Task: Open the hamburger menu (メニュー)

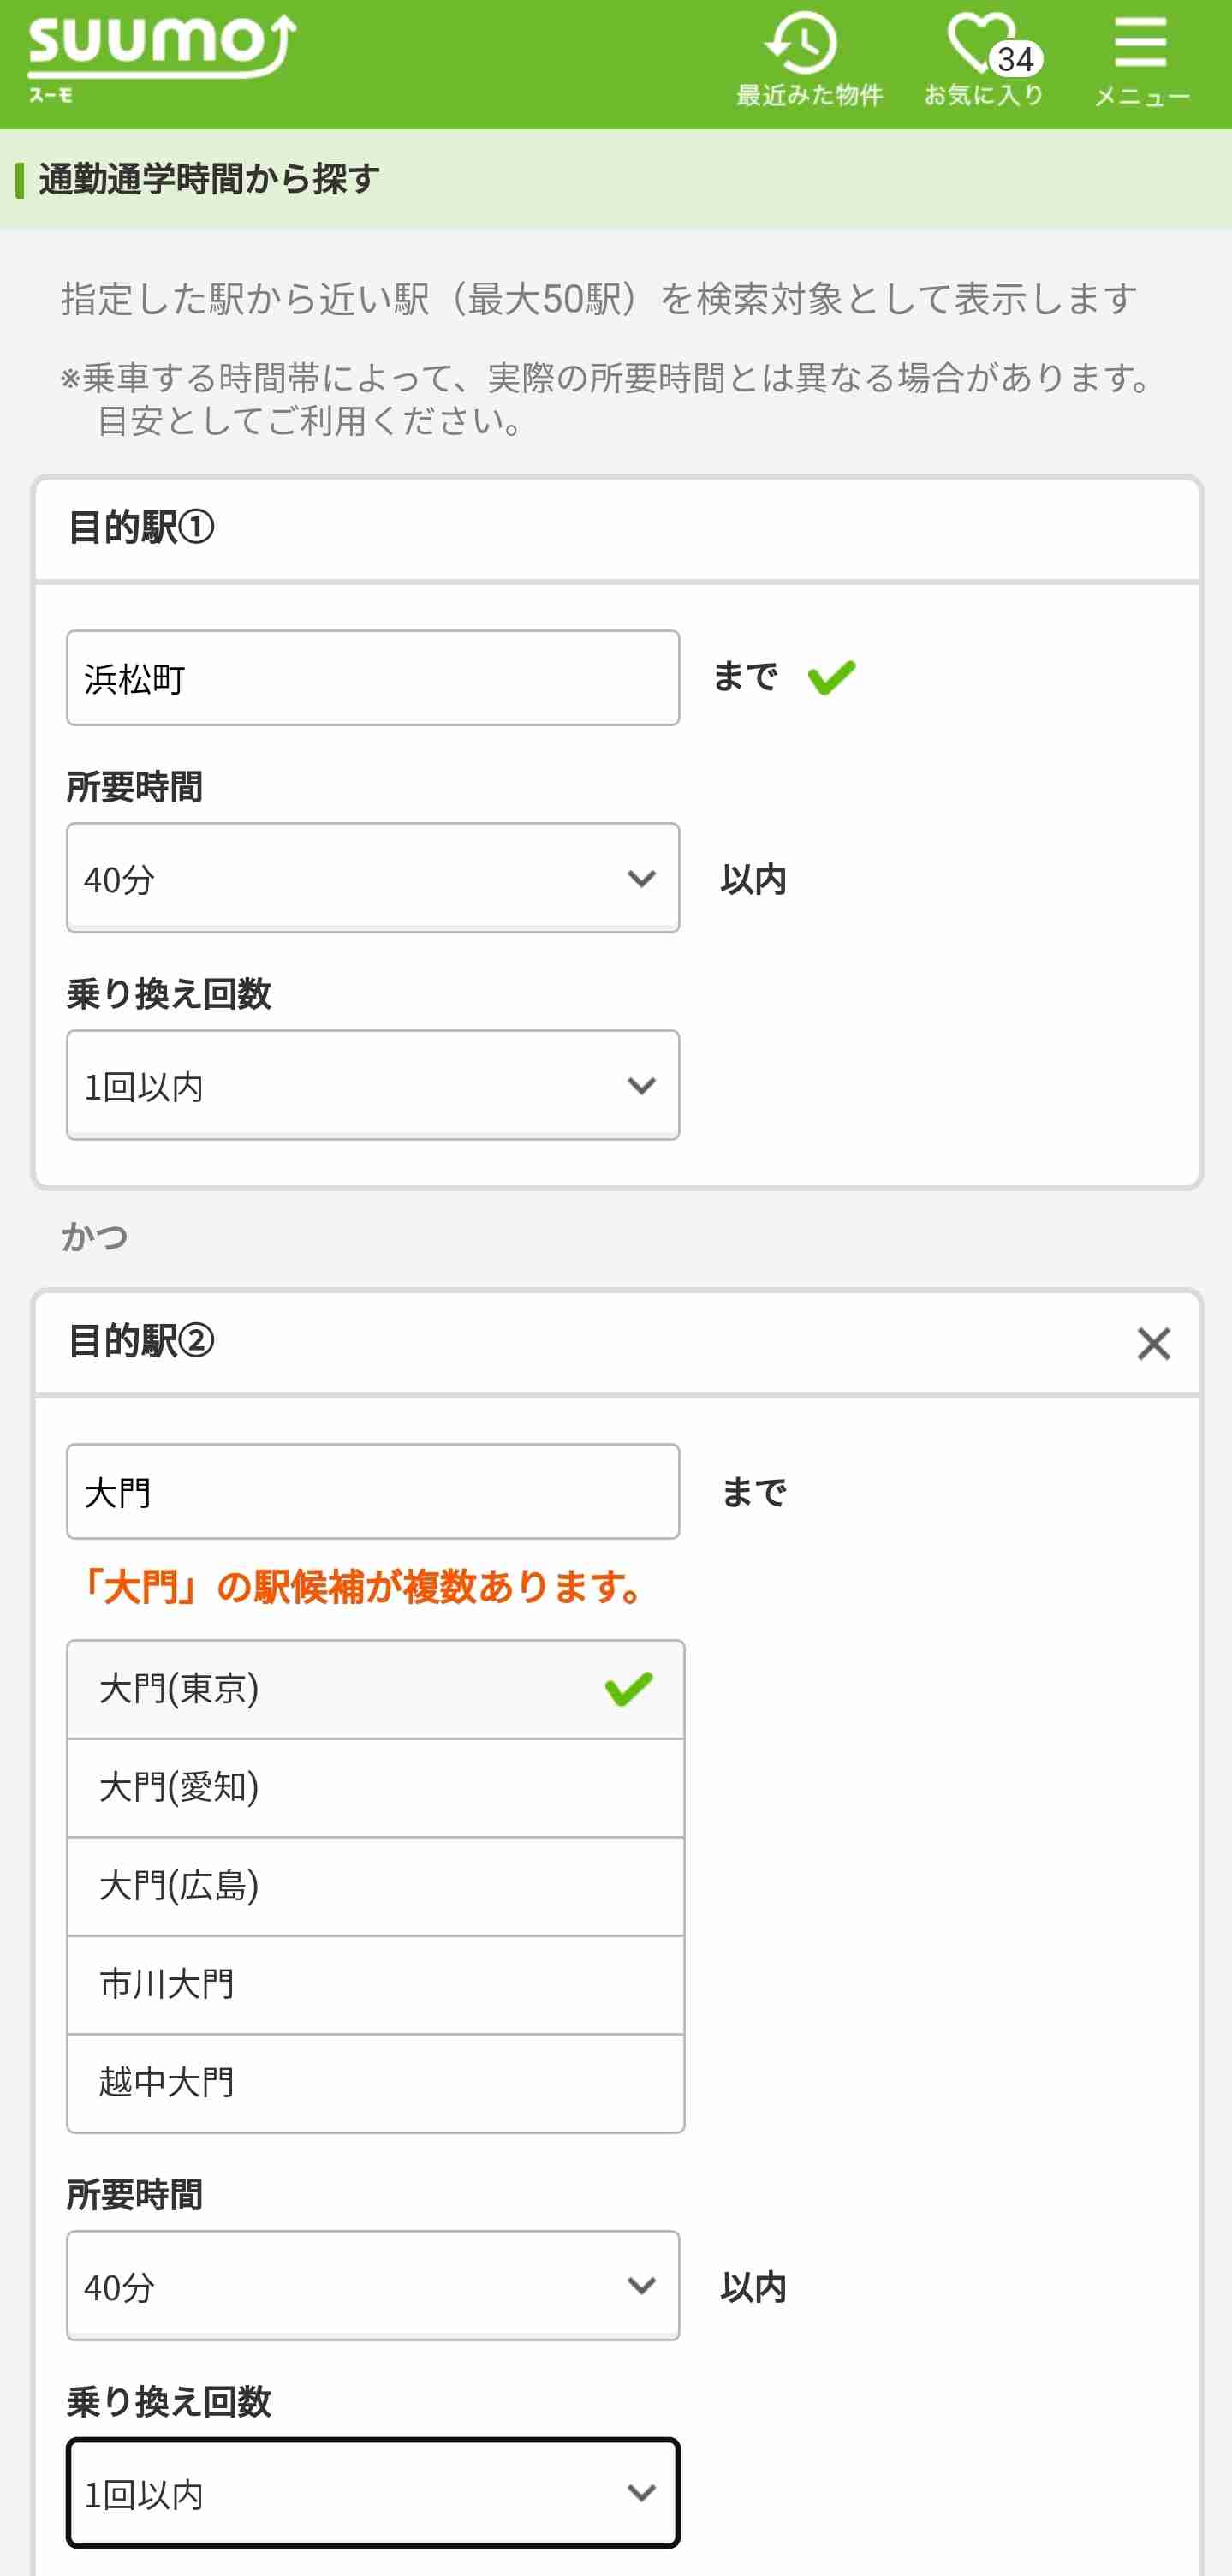Action: pos(1142,60)
